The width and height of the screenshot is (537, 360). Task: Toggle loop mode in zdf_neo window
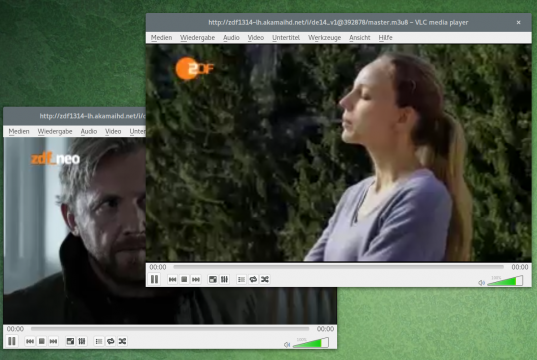coord(111,341)
